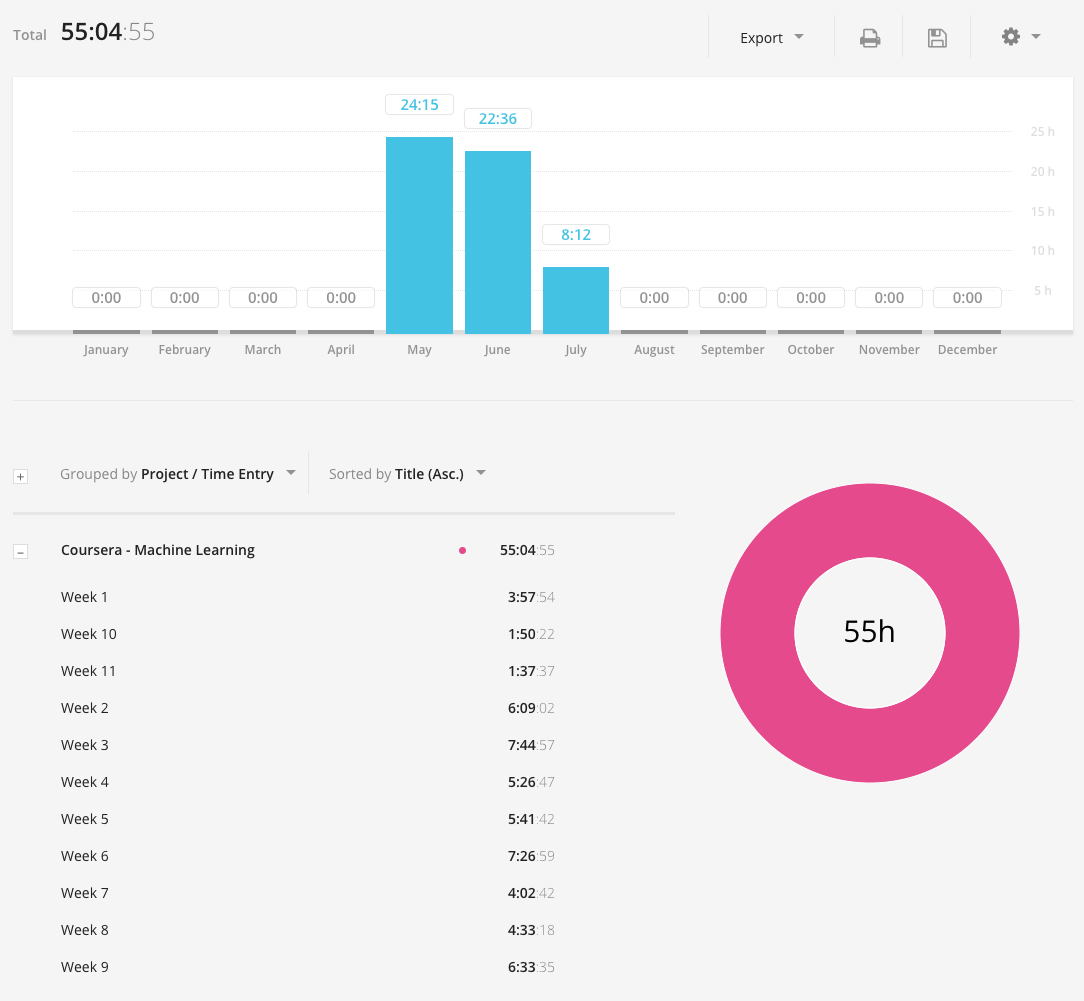This screenshot has height=1001, width=1084.
Task: Click the print report icon
Action: [870, 38]
